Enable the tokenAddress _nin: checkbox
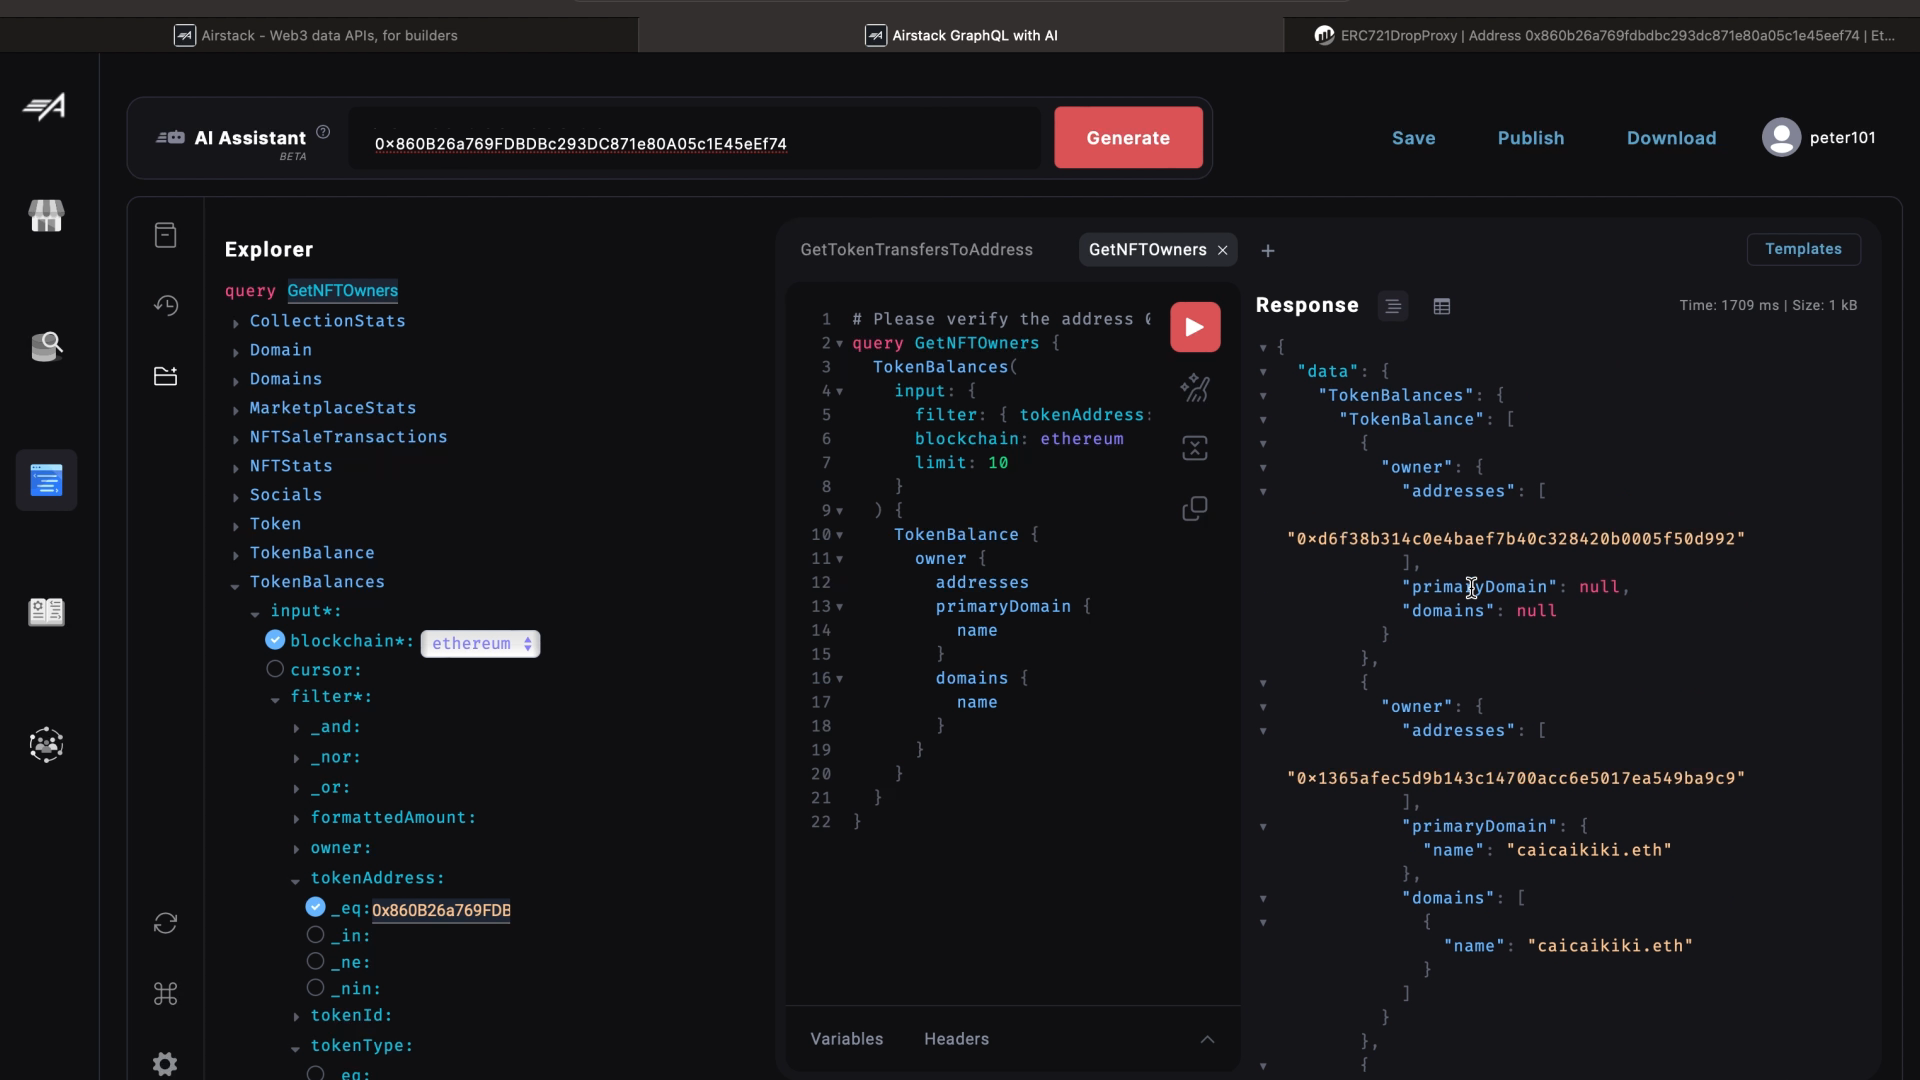This screenshot has height=1080, width=1920. coord(316,988)
